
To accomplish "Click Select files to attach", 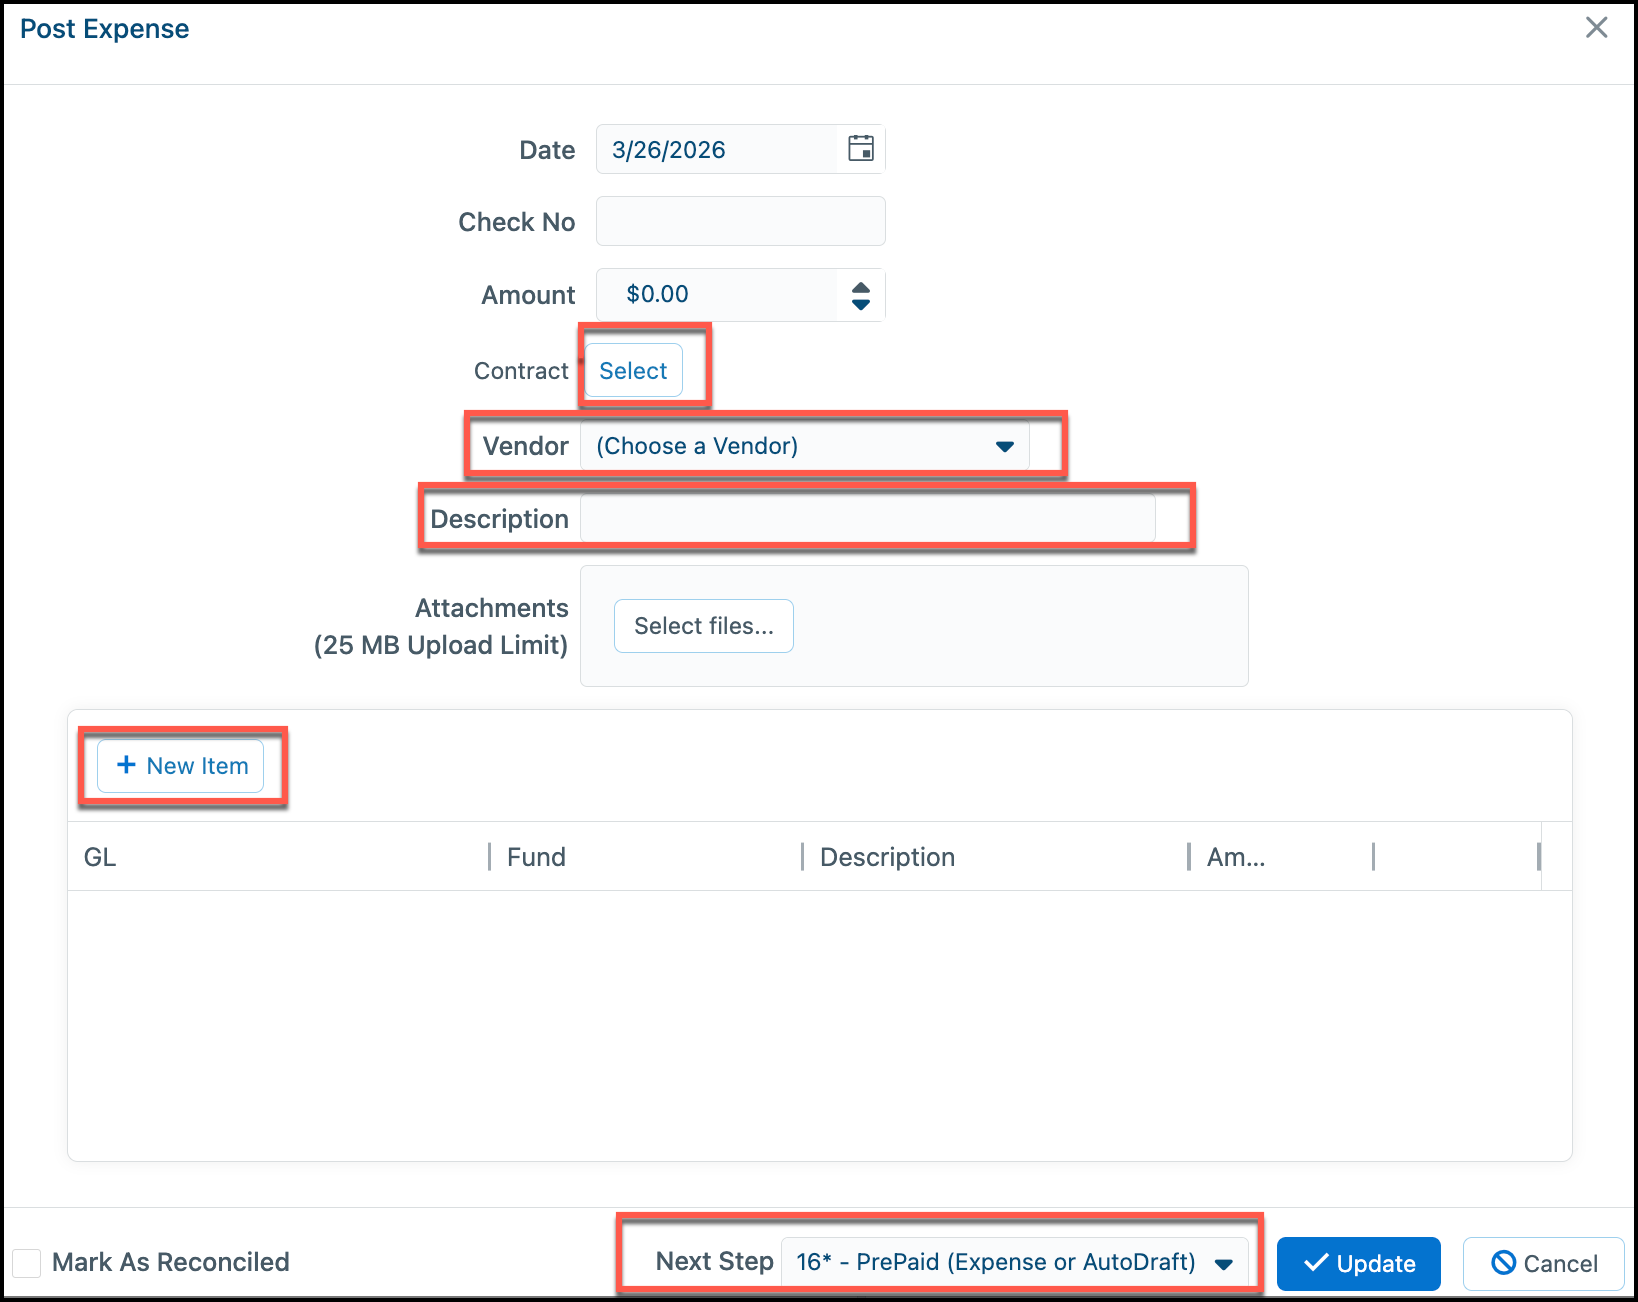I will coord(704,626).
